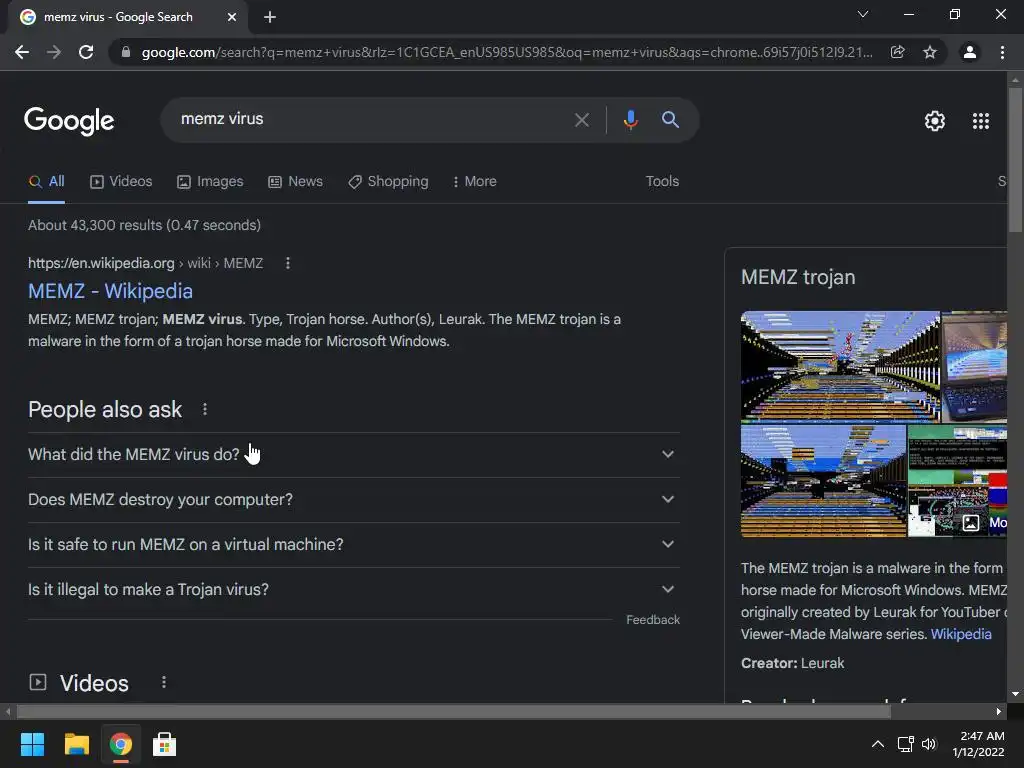Open Google quick settings gear
The image size is (1024, 768).
pyautogui.click(x=935, y=121)
